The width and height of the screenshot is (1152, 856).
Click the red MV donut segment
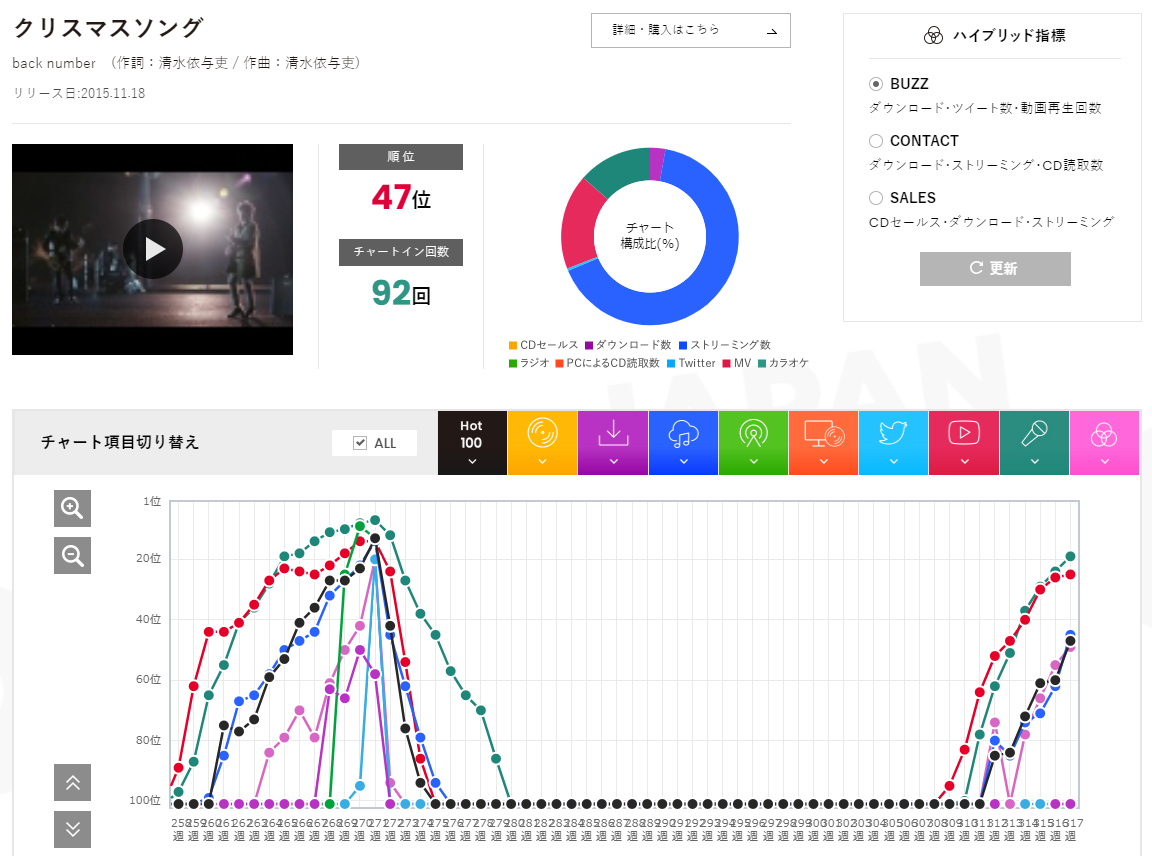579,224
